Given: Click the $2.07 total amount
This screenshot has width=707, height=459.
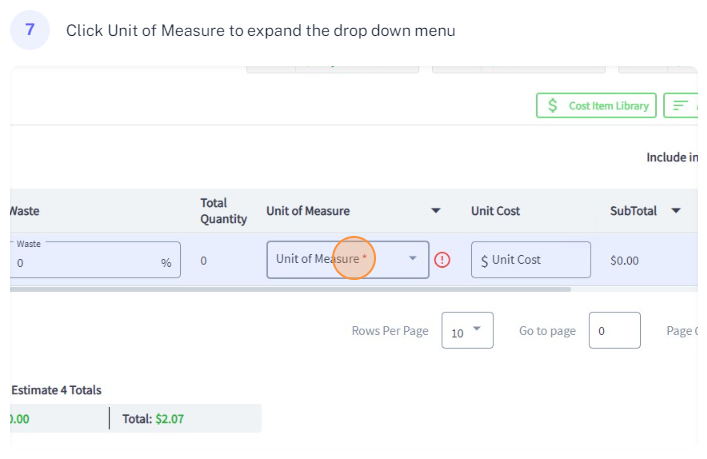Looking at the screenshot, I should (170, 419).
